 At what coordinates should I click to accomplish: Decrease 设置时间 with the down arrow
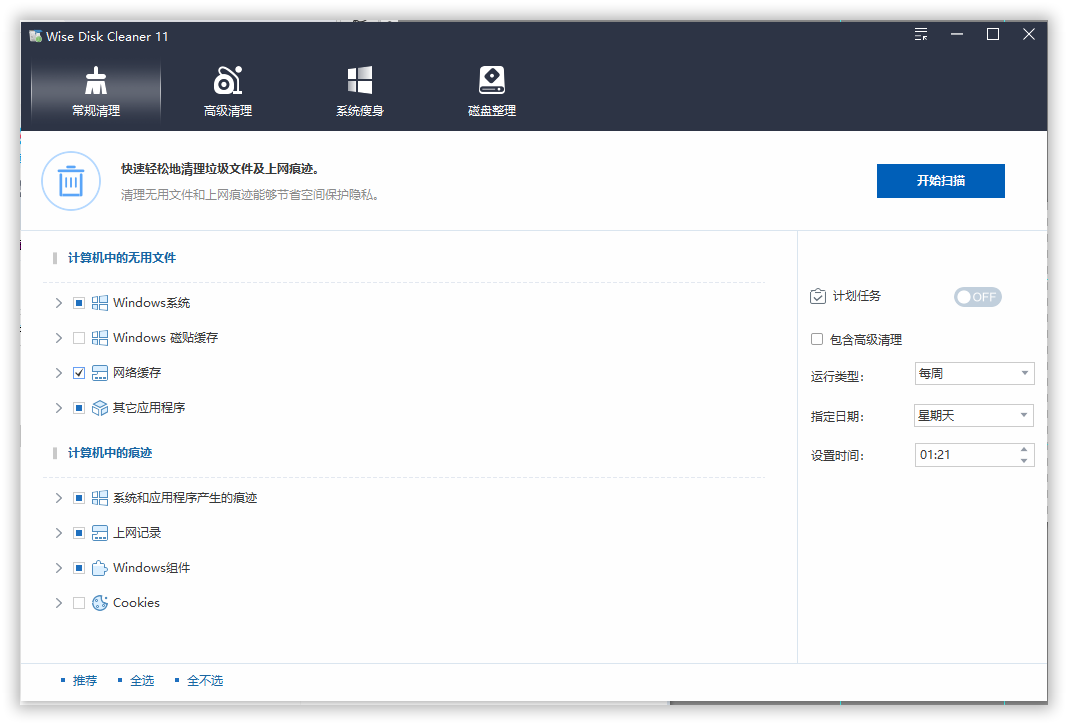click(1024, 461)
